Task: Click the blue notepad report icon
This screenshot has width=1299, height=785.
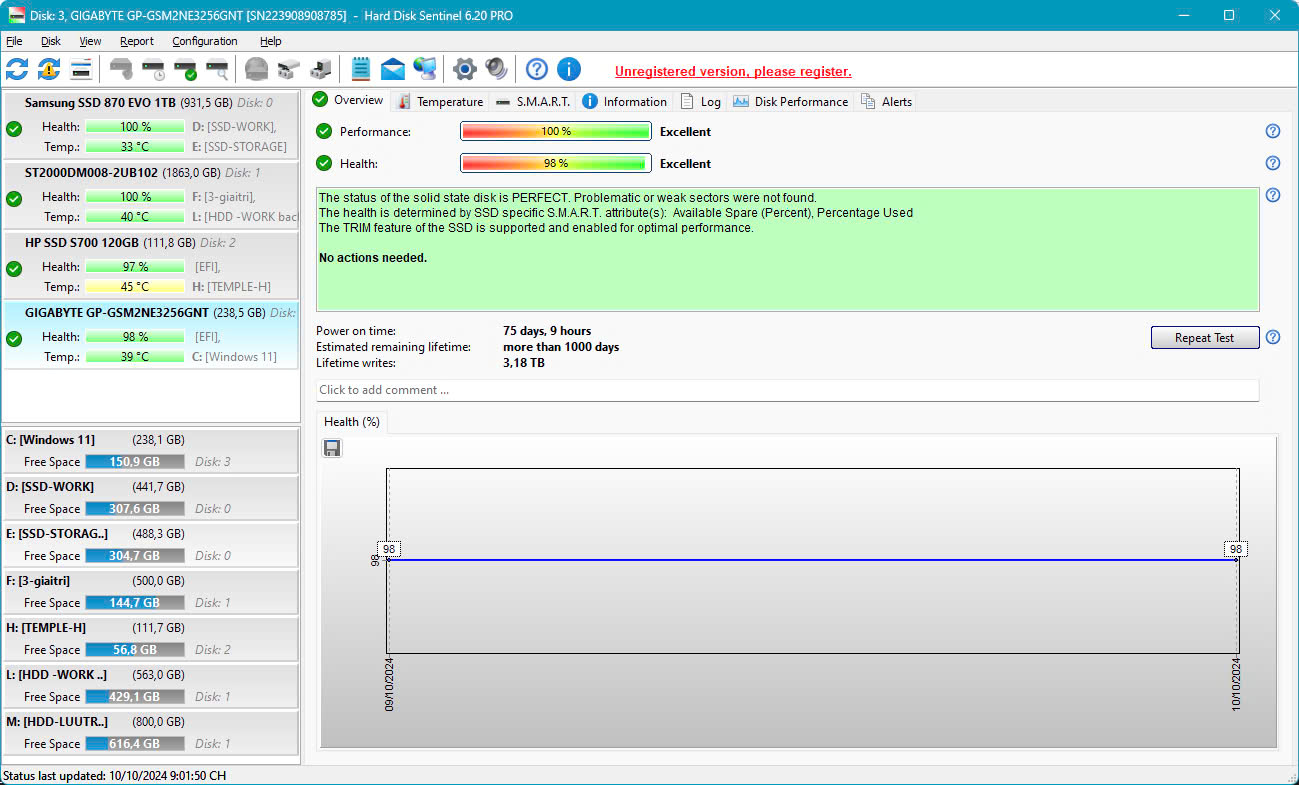Action: (x=361, y=69)
